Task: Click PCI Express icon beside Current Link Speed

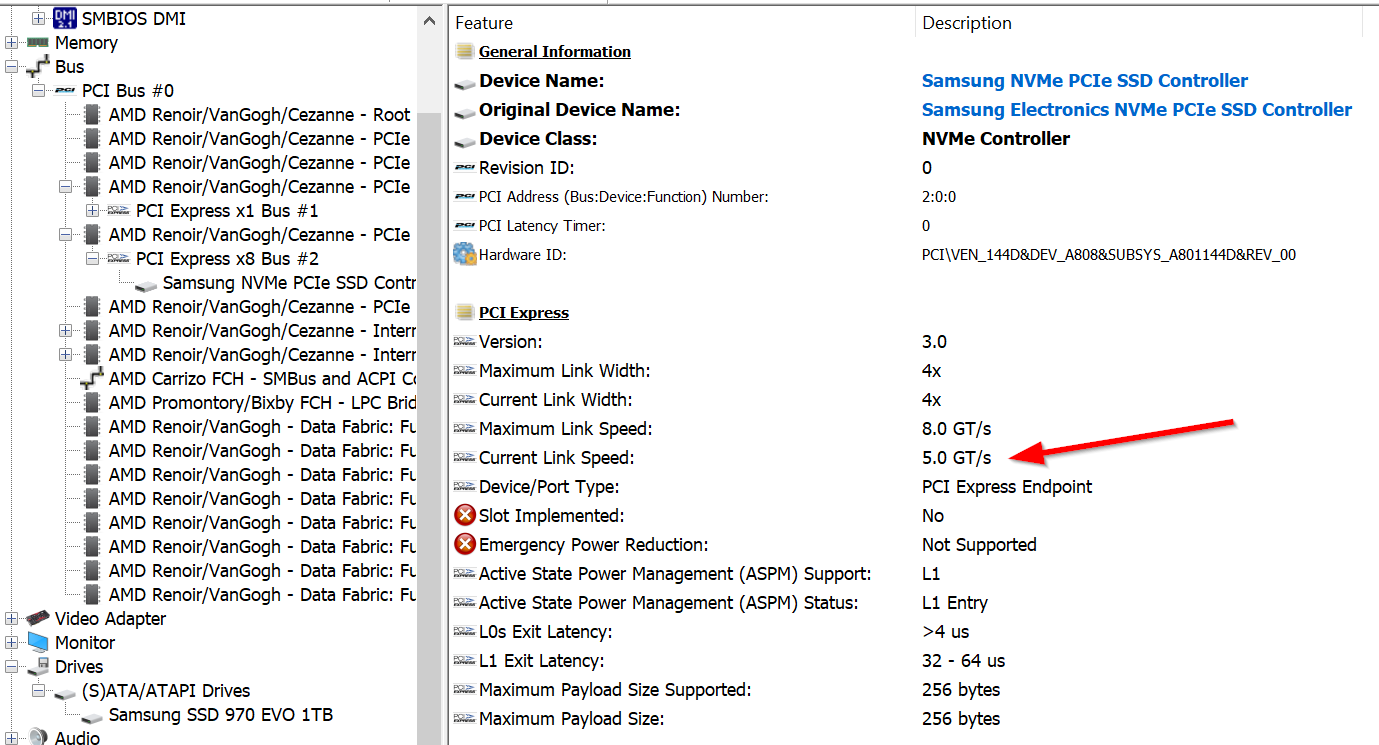Action: [x=464, y=458]
